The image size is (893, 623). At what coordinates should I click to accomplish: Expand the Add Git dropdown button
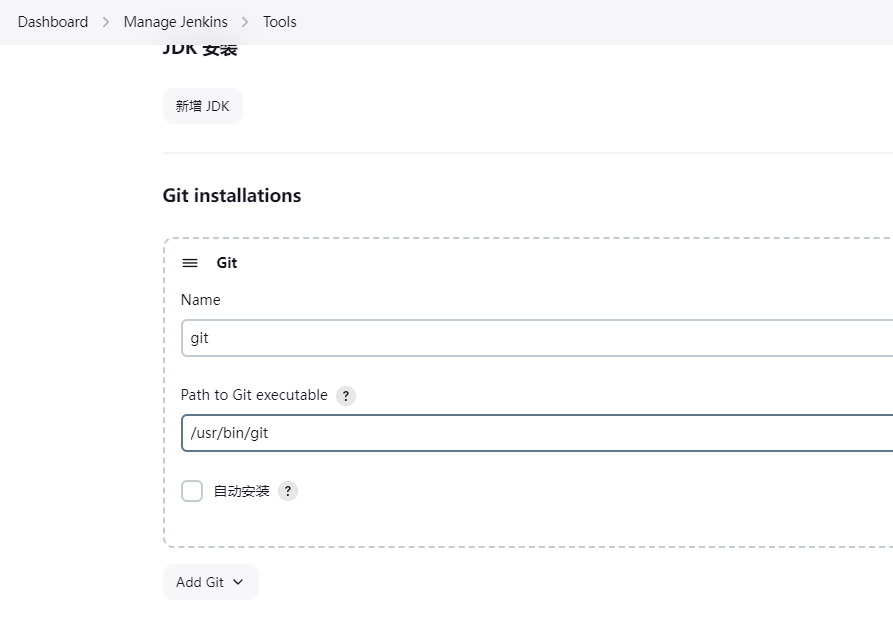[210, 582]
